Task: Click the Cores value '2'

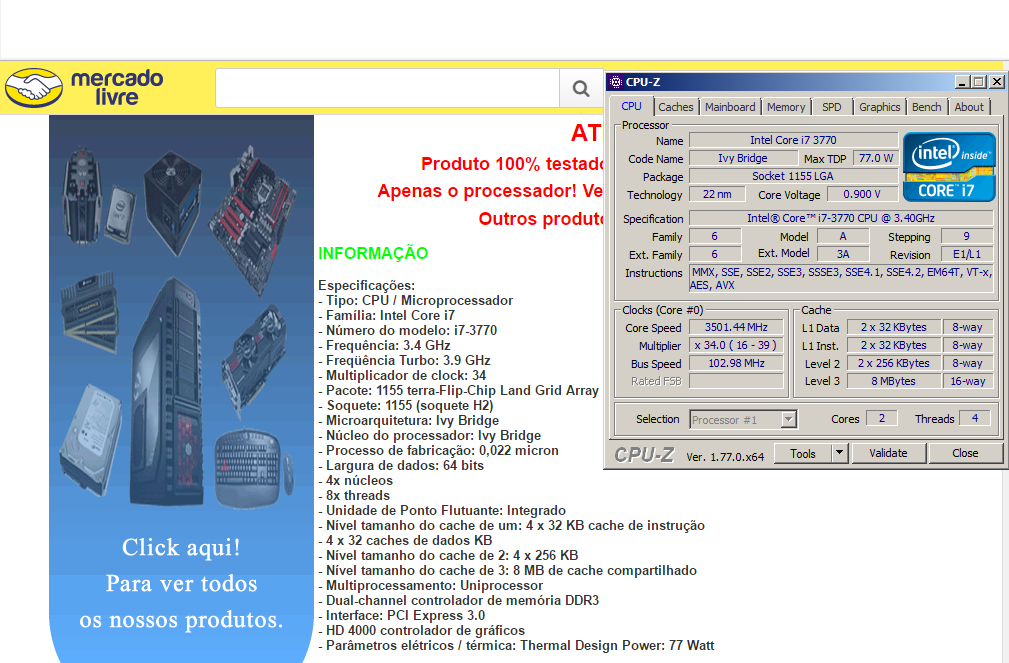Action: click(882, 418)
